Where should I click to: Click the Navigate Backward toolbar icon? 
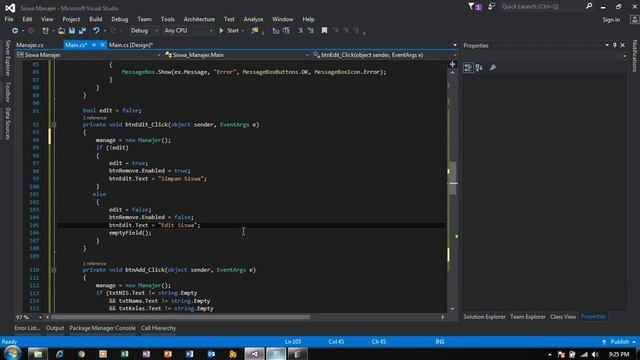15,31
